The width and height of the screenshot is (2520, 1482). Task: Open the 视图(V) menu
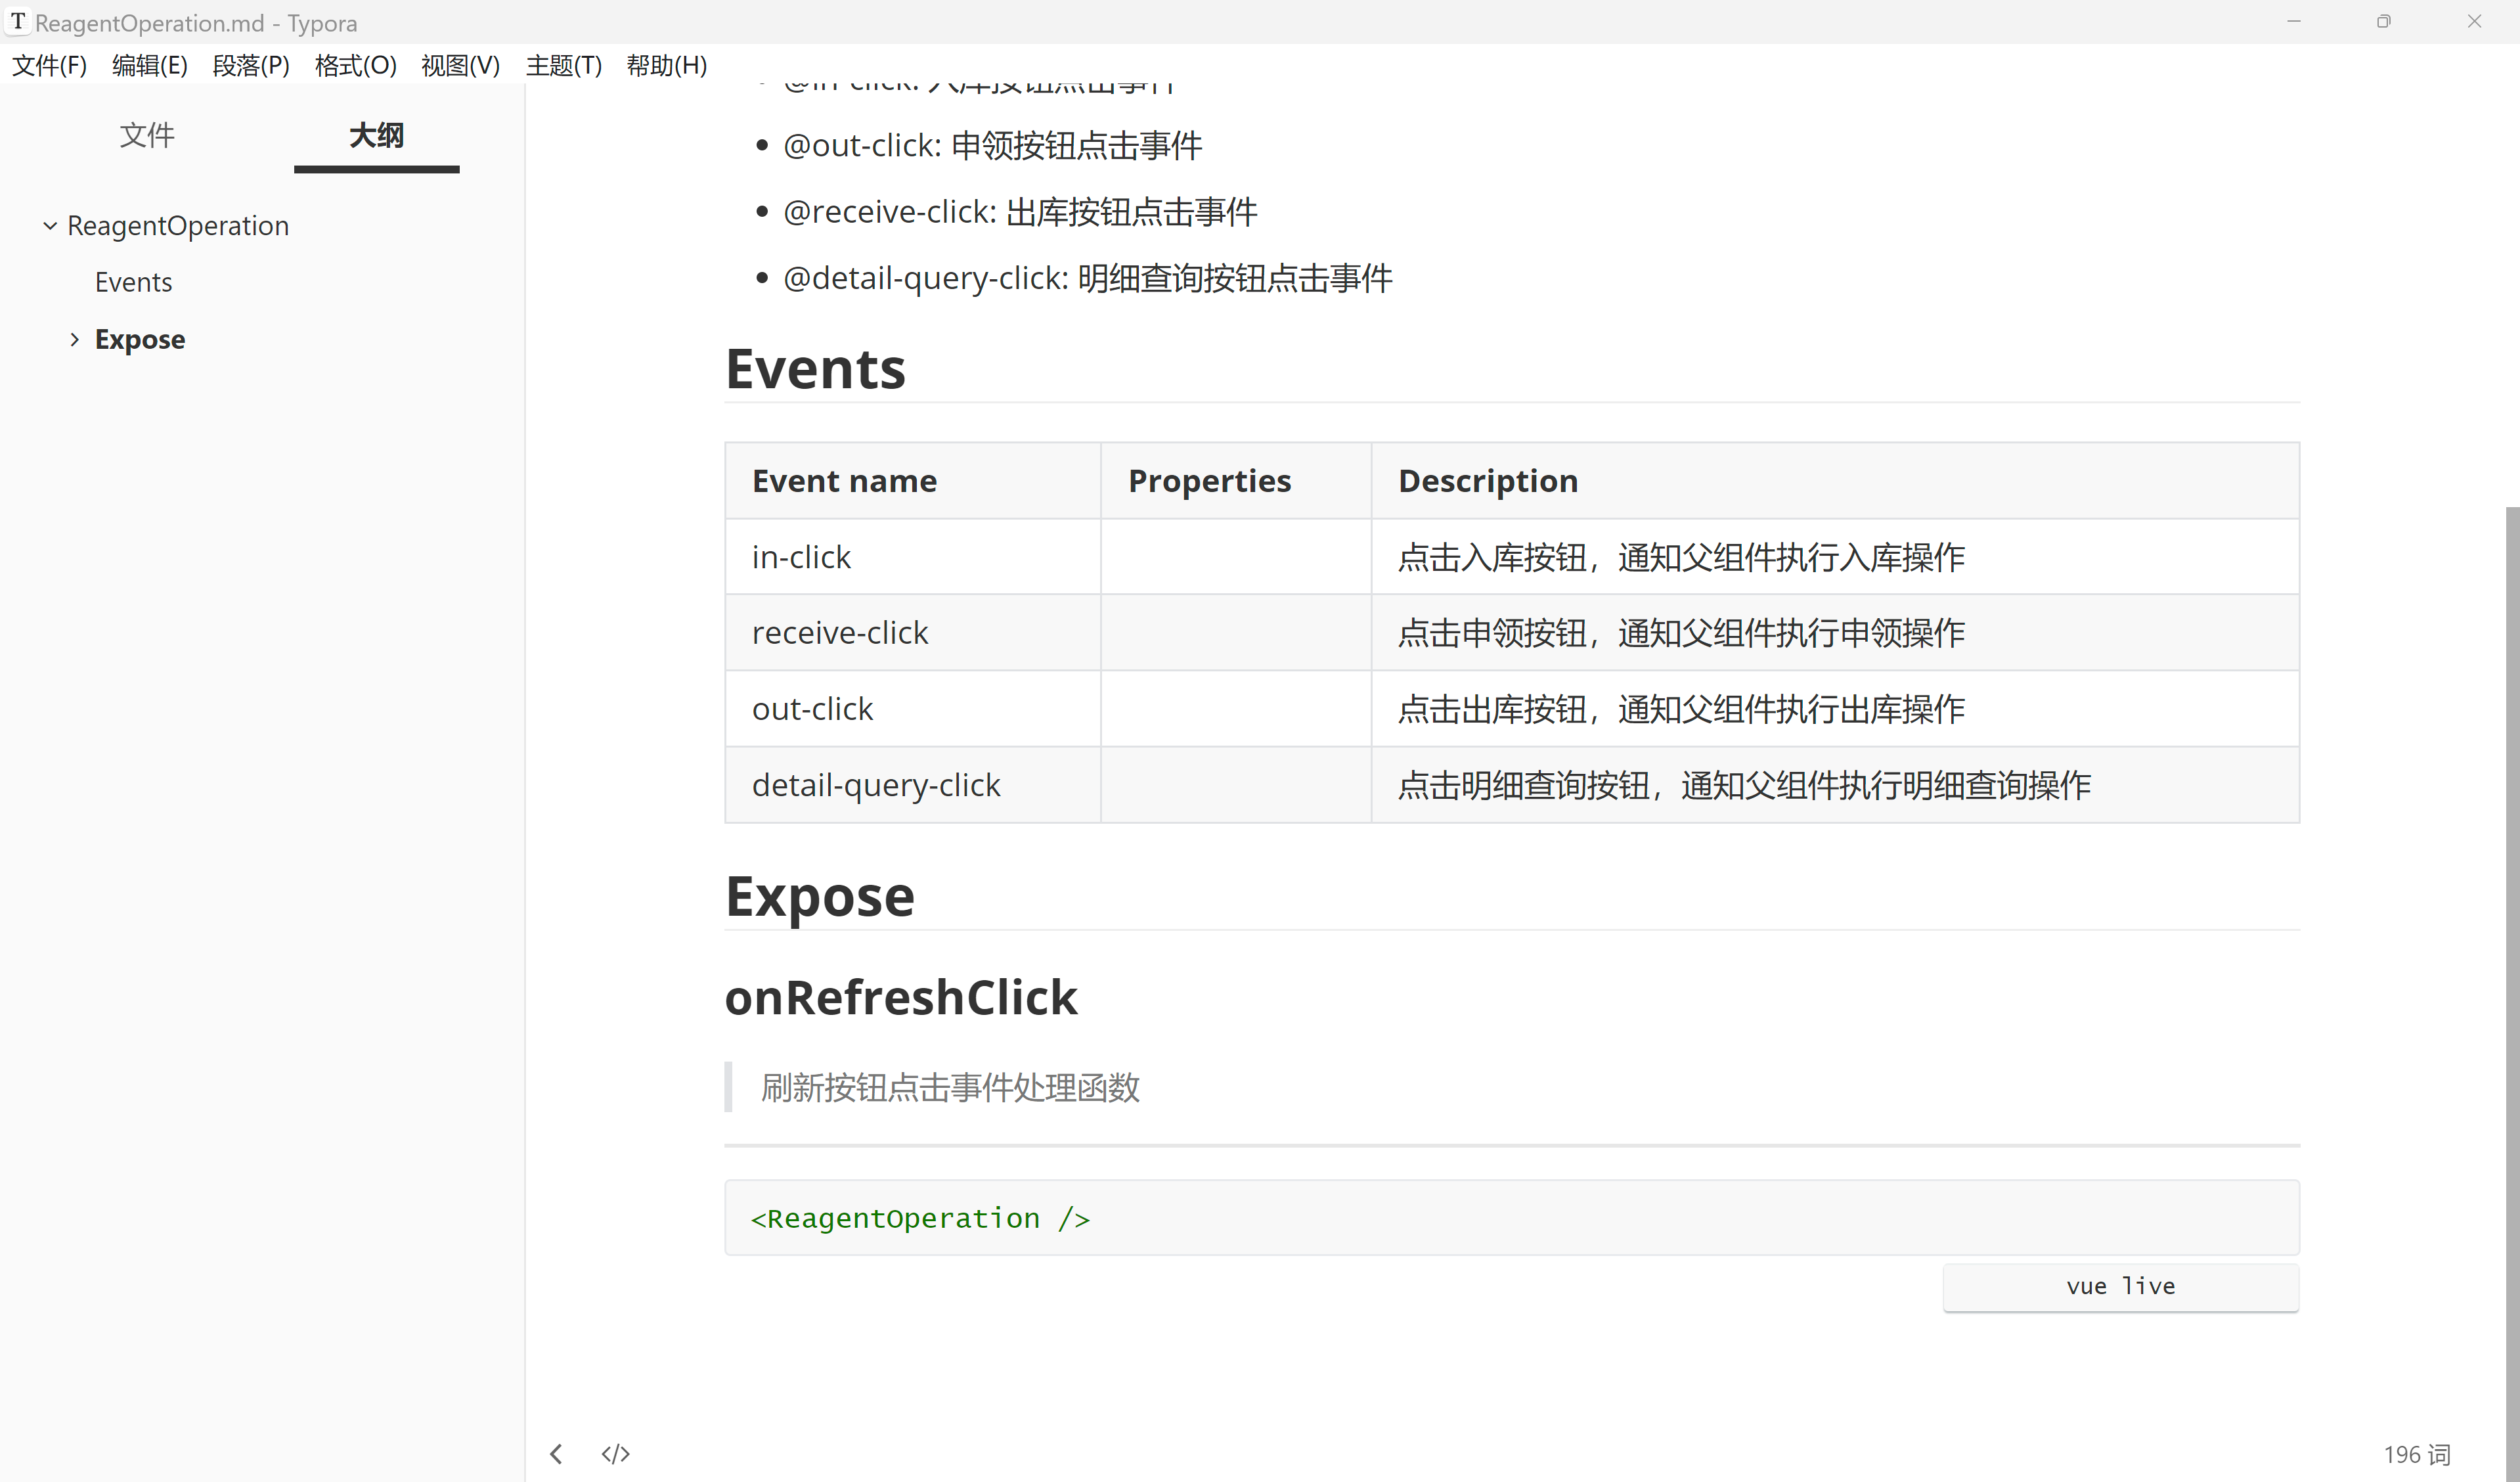click(459, 65)
